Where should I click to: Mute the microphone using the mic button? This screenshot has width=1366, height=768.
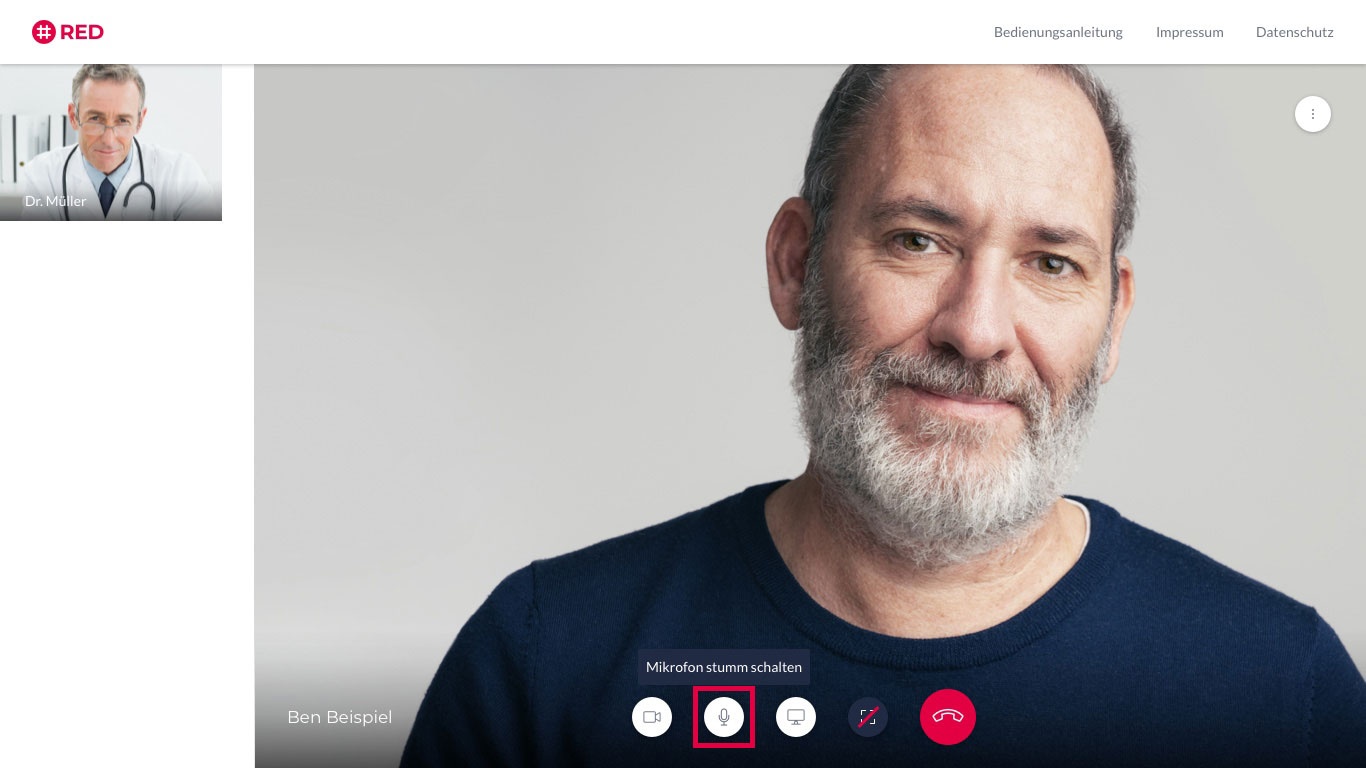click(724, 717)
